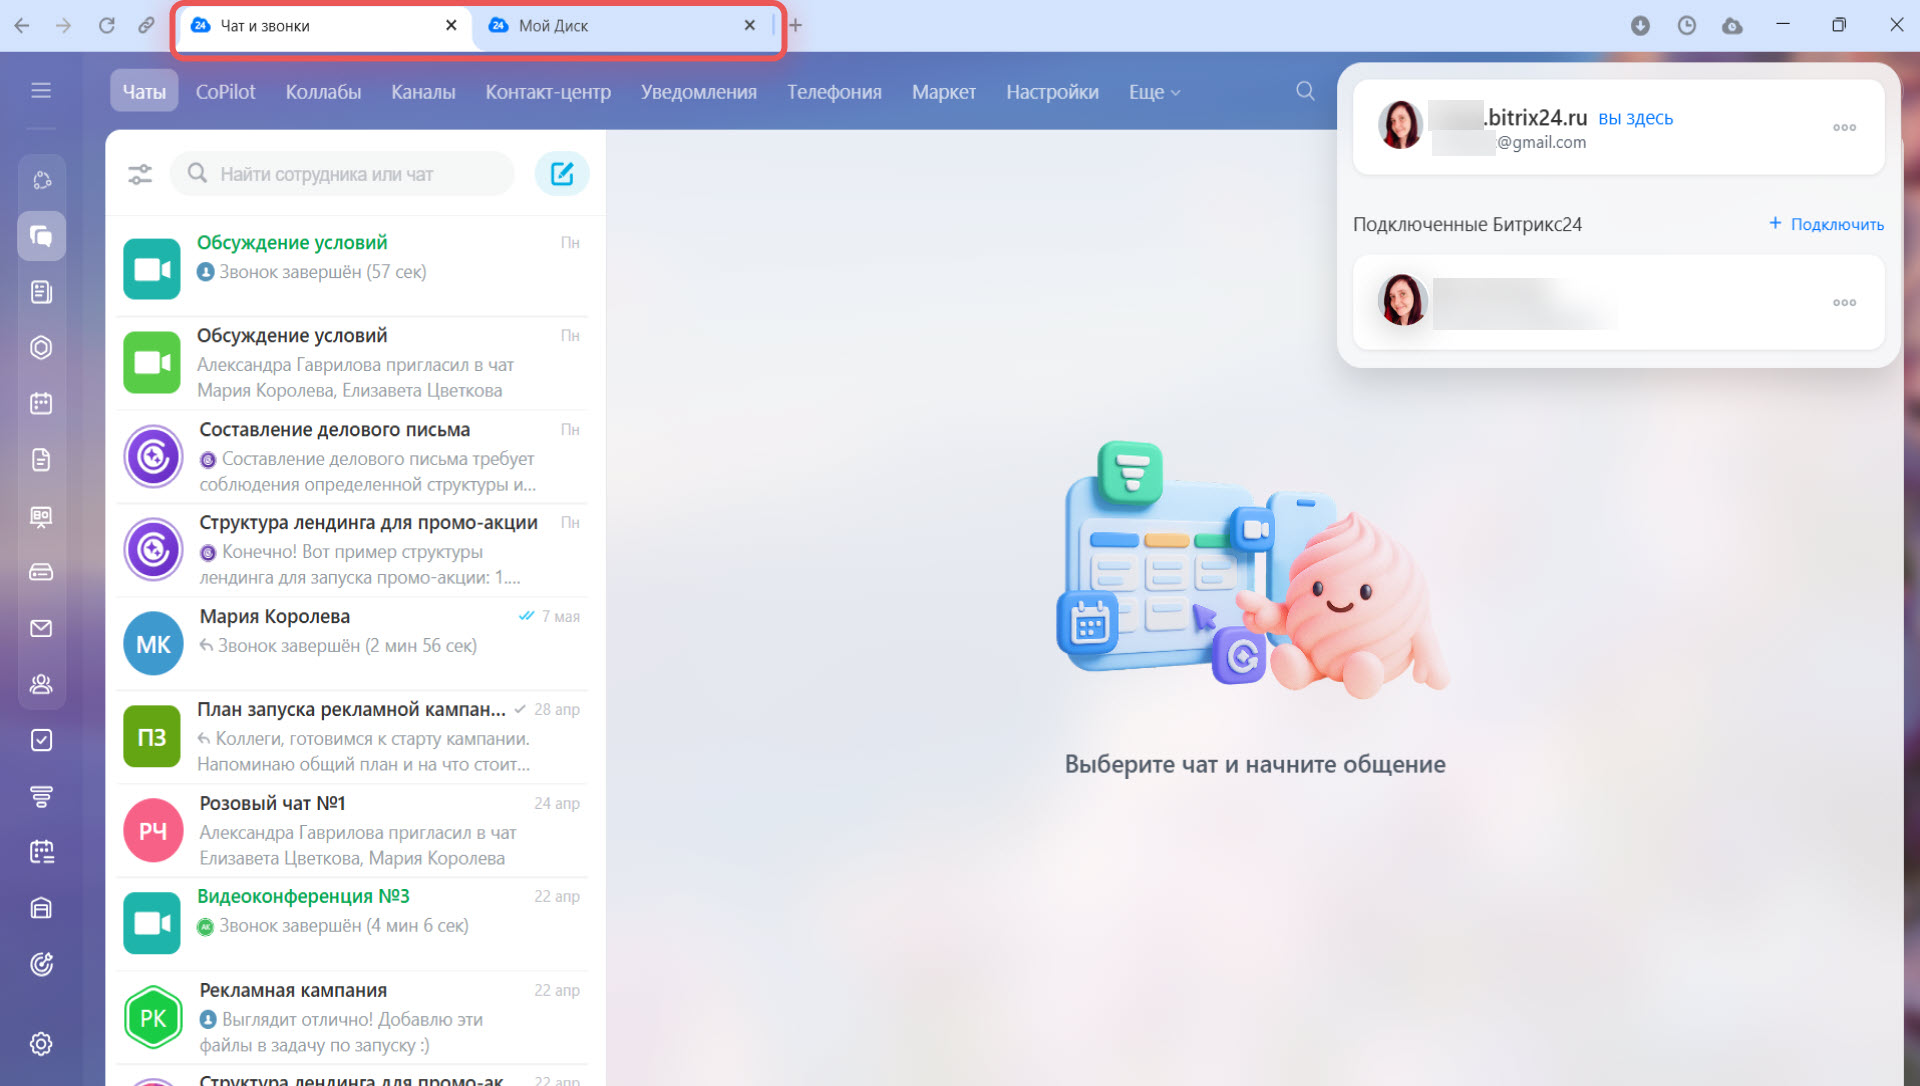This screenshot has height=1086, width=1920.
Task: Open the Контакт-центр menu item
Action: [548, 91]
